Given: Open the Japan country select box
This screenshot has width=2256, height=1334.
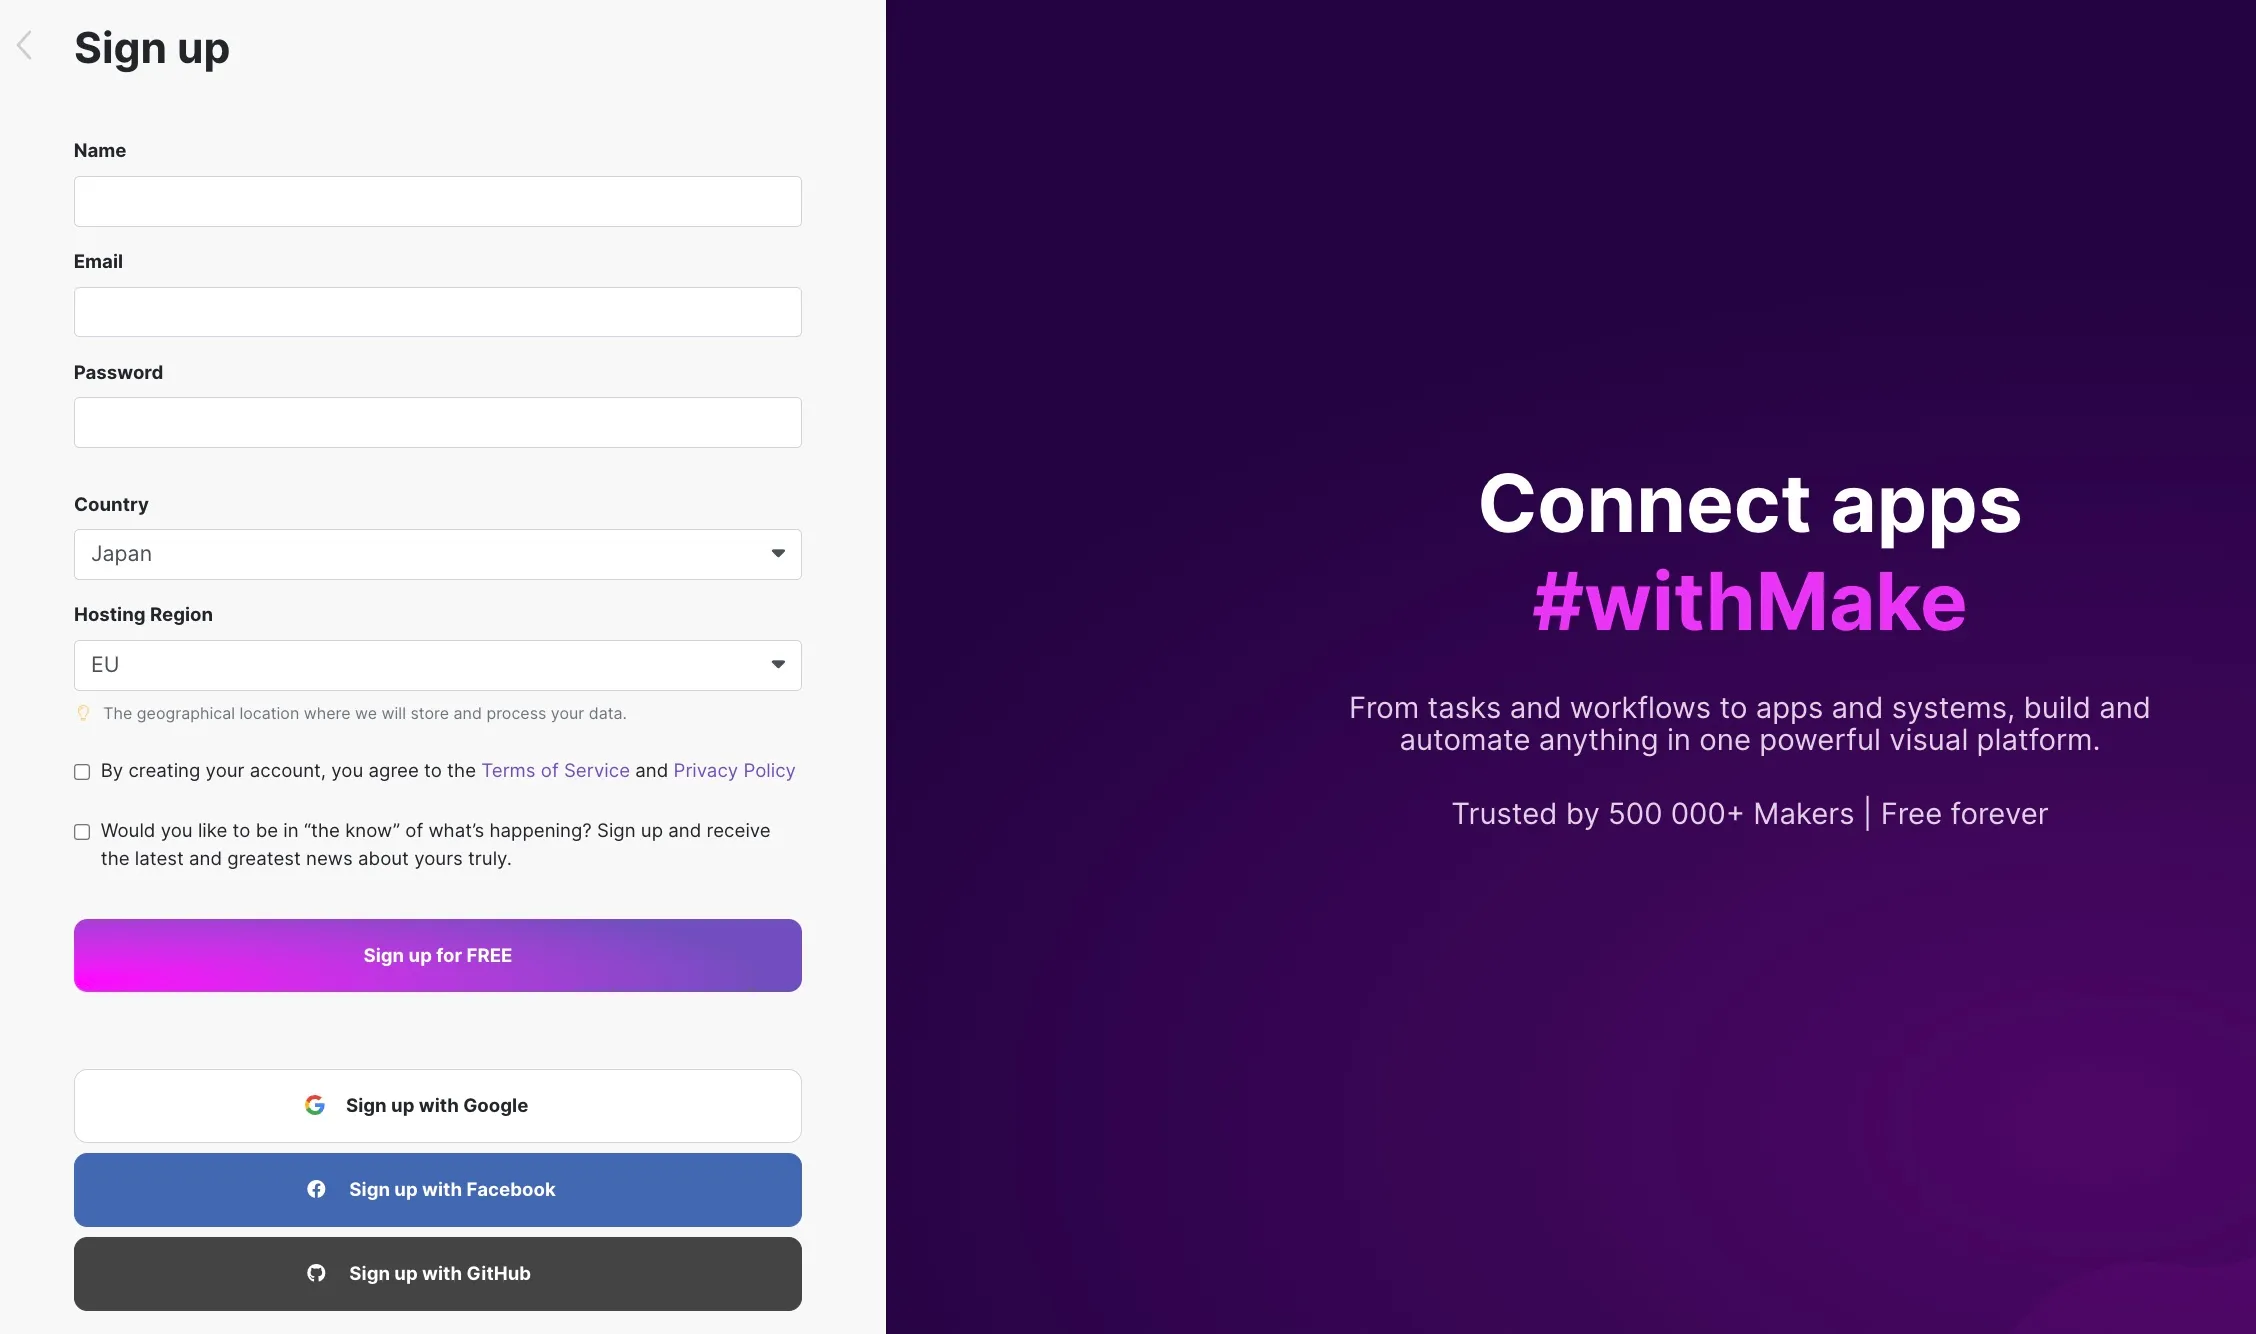Looking at the screenshot, I should click(x=420, y=554).
